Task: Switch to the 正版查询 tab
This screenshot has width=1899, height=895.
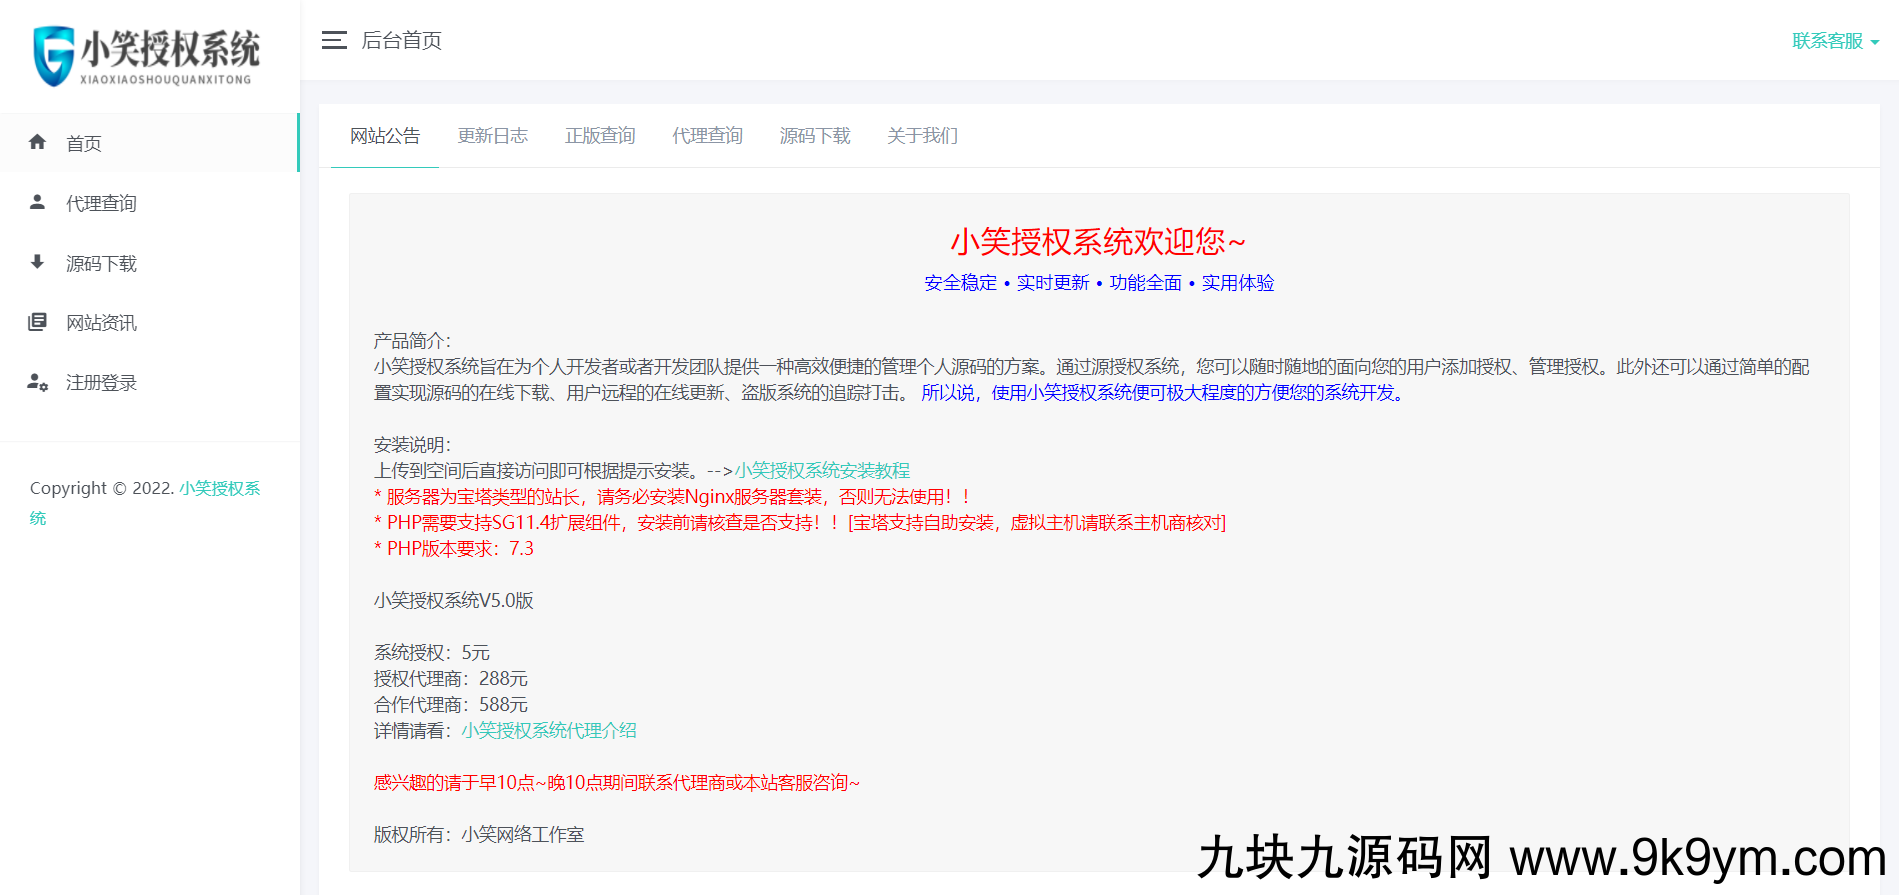Action: [x=600, y=136]
